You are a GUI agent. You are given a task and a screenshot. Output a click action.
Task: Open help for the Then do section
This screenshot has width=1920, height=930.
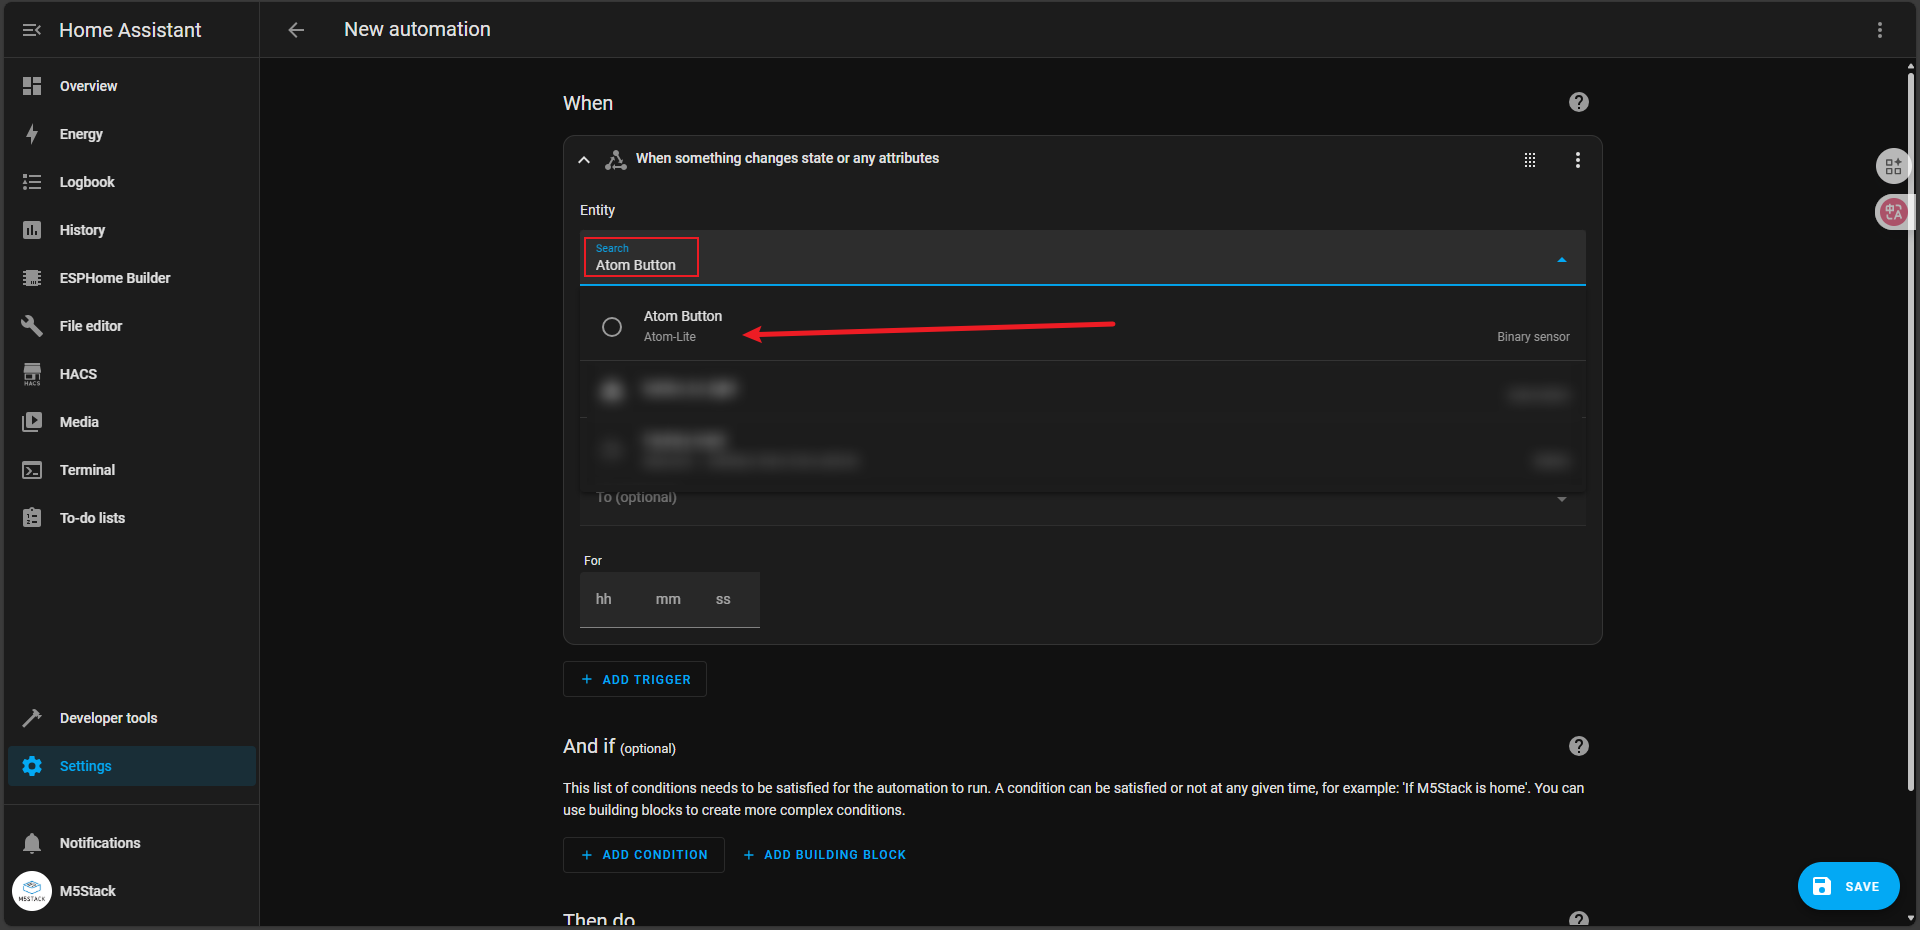pos(1579,920)
